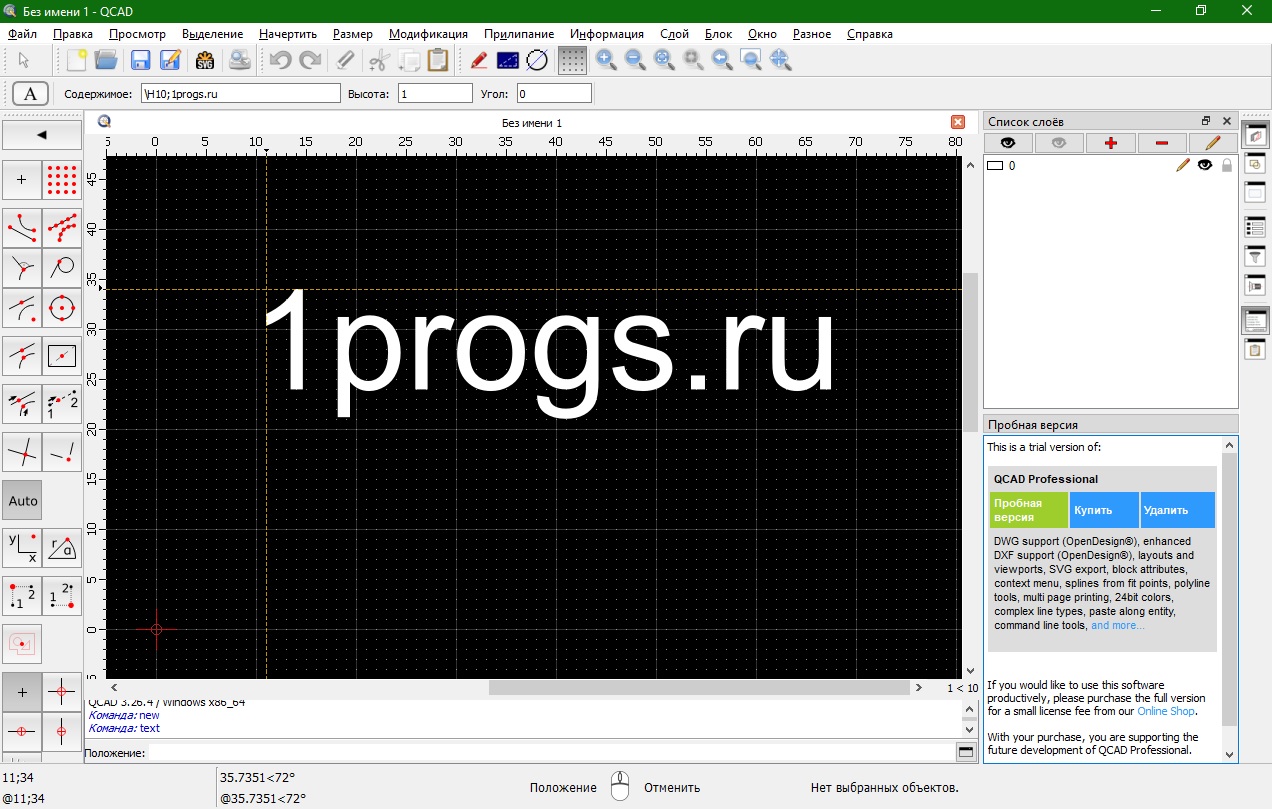Image resolution: width=1272 pixels, height=809 pixels.
Task: Open the Правка menu
Action: [x=73, y=34]
